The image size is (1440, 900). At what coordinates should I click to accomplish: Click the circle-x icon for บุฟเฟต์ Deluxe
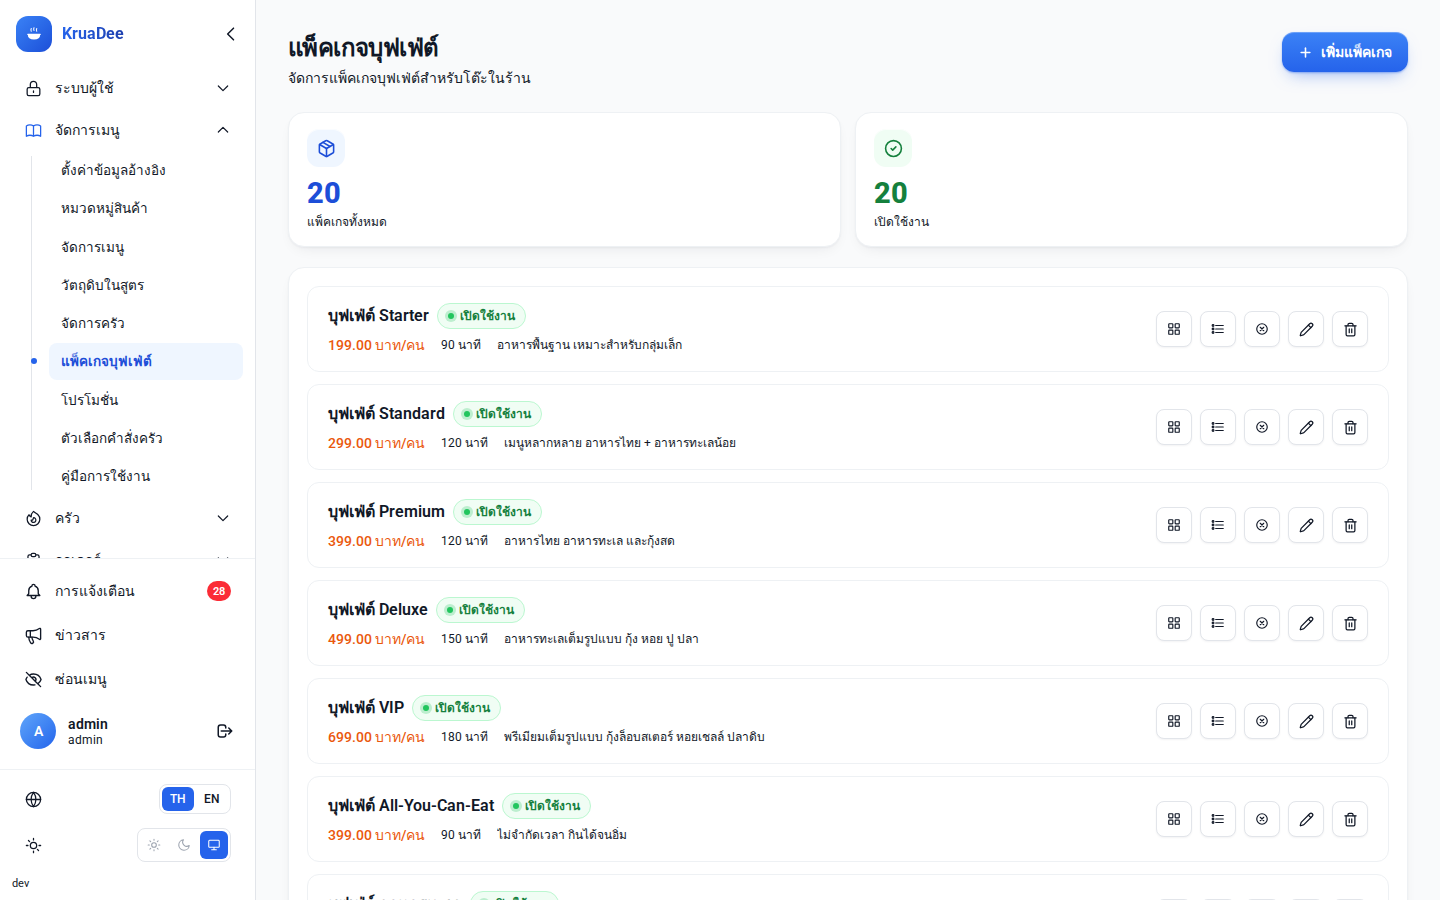[1262, 623]
